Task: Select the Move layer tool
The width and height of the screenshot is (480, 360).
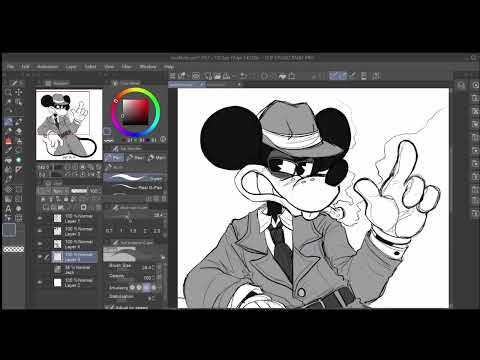Action: point(19,92)
